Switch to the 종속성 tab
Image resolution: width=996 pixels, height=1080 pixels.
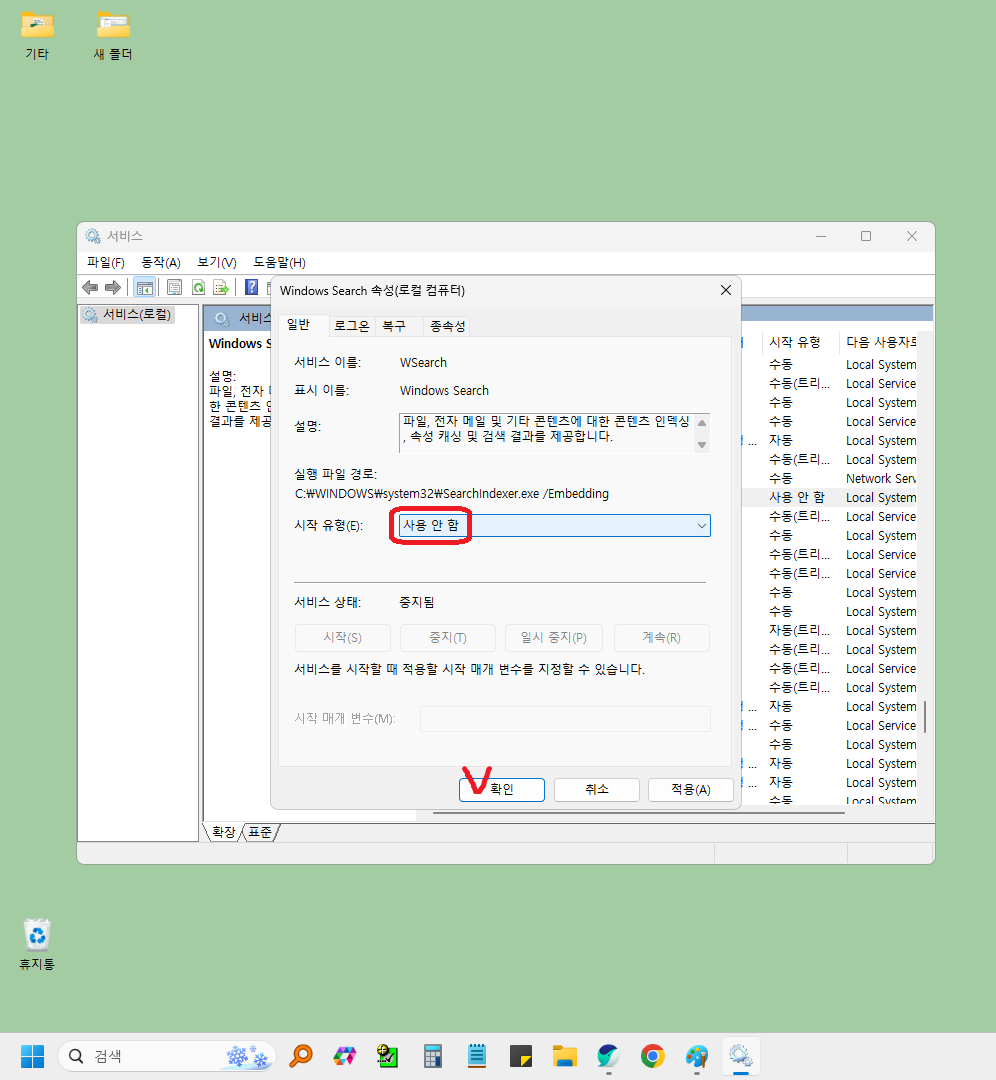[447, 326]
